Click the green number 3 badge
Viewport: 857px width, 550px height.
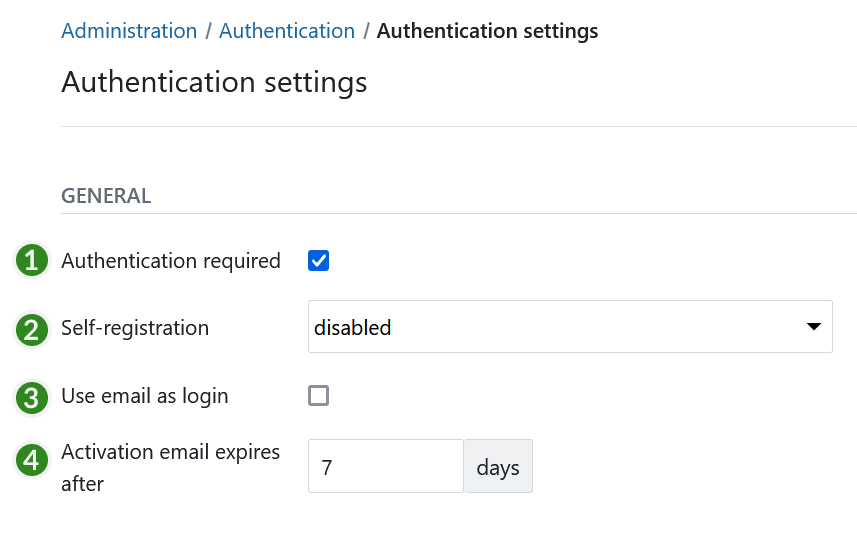click(32, 397)
